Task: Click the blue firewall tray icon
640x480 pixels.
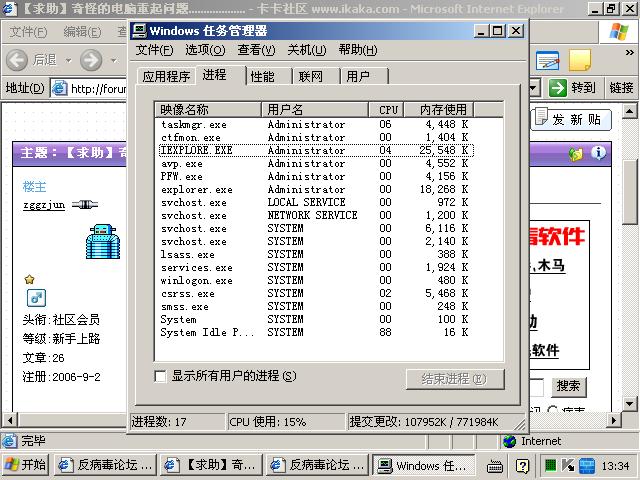Action: click(587, 466)
